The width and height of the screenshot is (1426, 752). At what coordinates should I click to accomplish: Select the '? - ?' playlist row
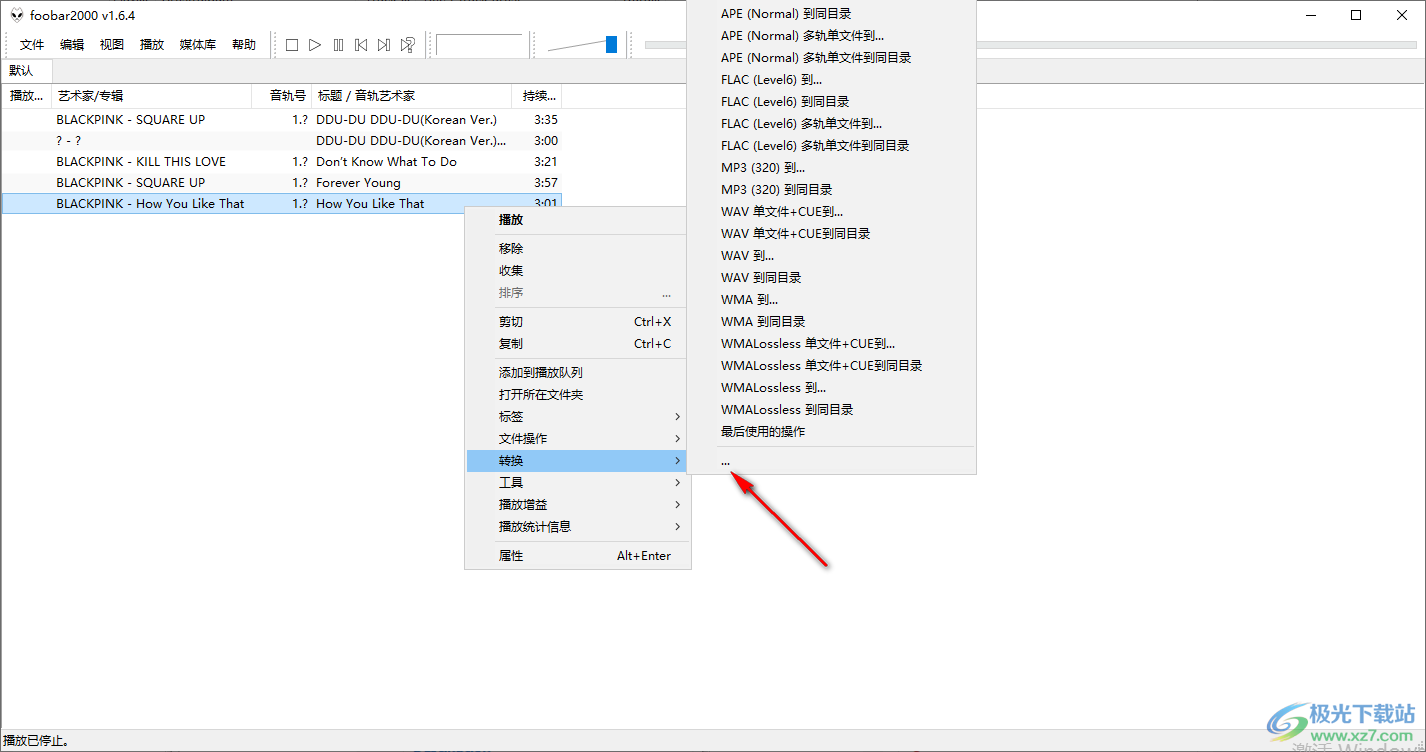tap(282, 141)
